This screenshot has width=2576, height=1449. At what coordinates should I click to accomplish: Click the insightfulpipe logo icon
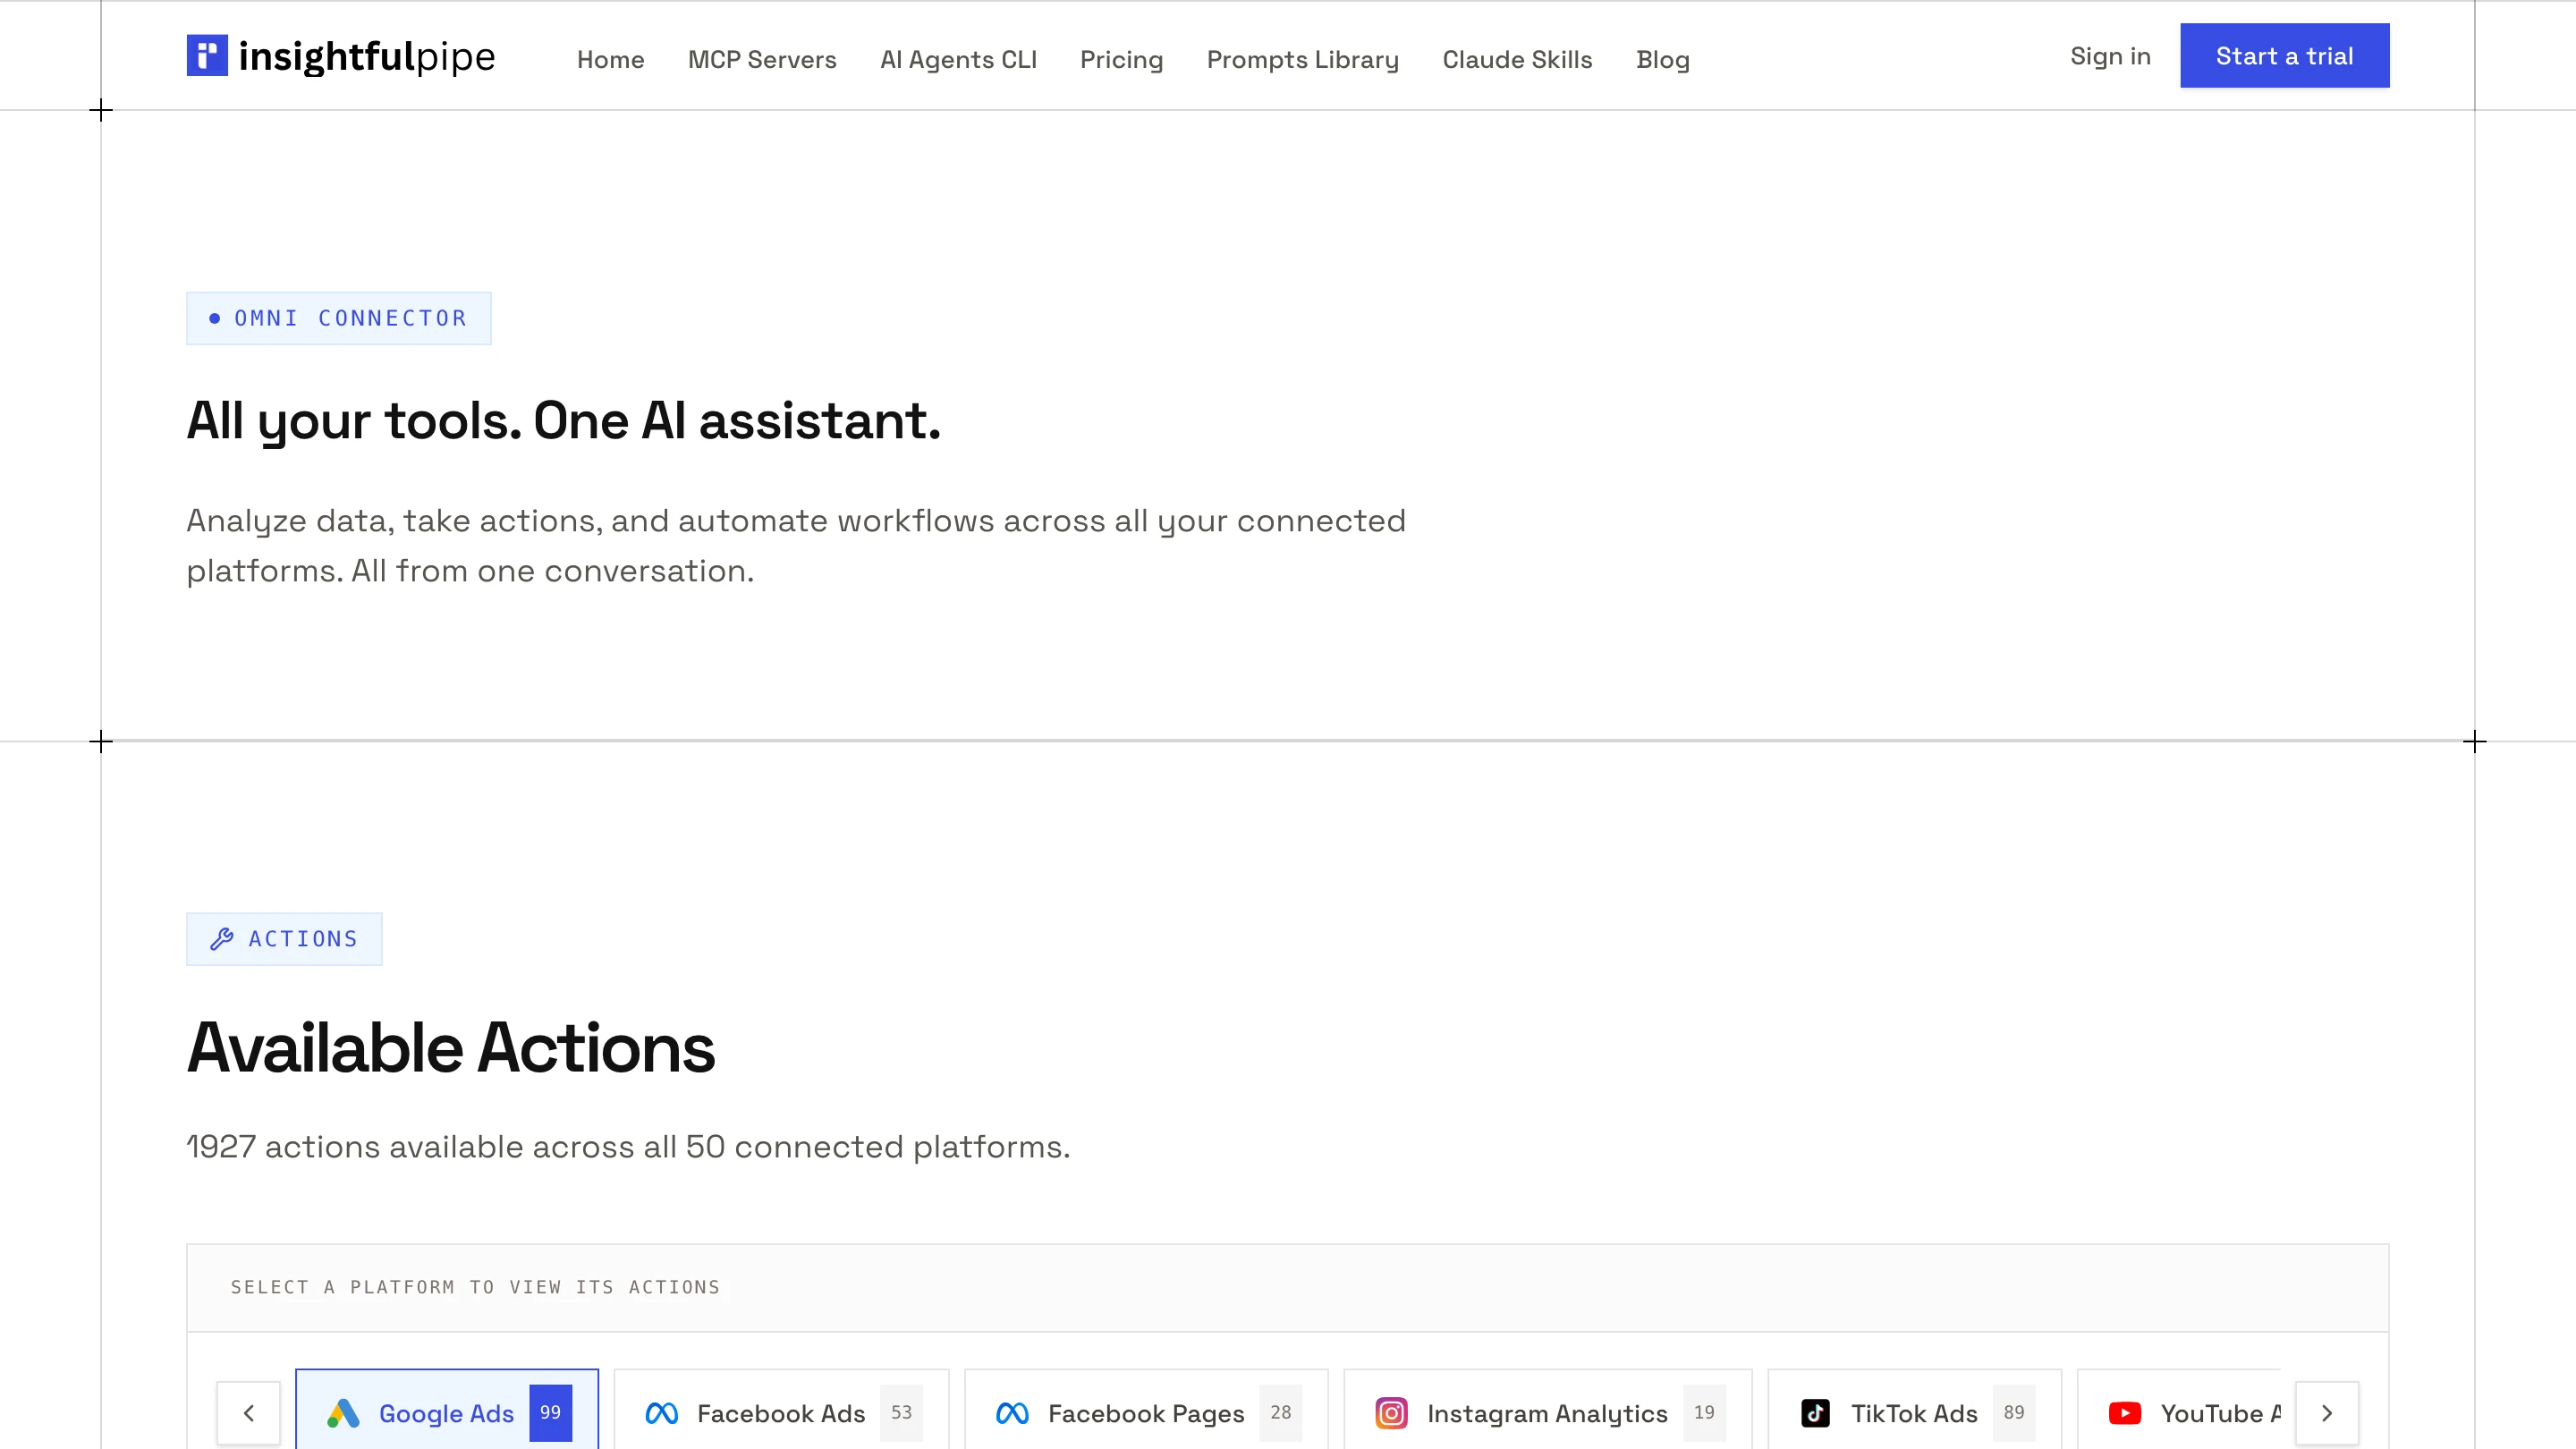pos(207,56)
